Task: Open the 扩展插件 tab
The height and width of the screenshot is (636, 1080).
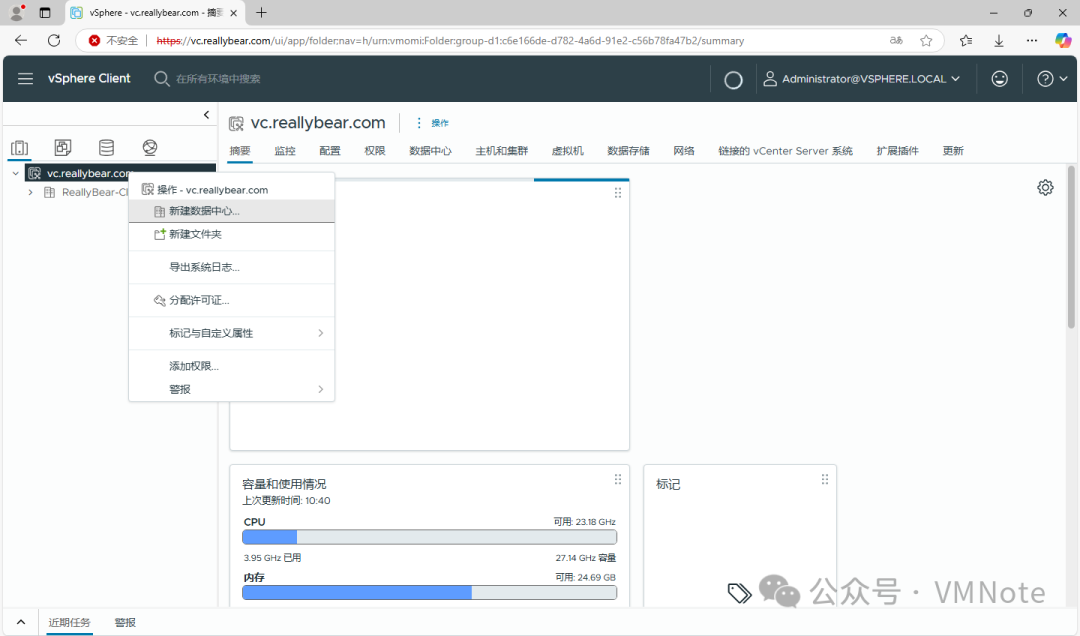Action: 897,151
